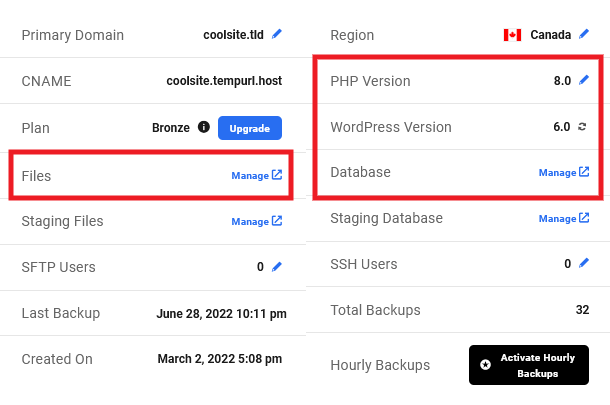The height and width of the screenshot is (405, 610).
Task: Open the Staging Files Manage link
Action: 256,221
